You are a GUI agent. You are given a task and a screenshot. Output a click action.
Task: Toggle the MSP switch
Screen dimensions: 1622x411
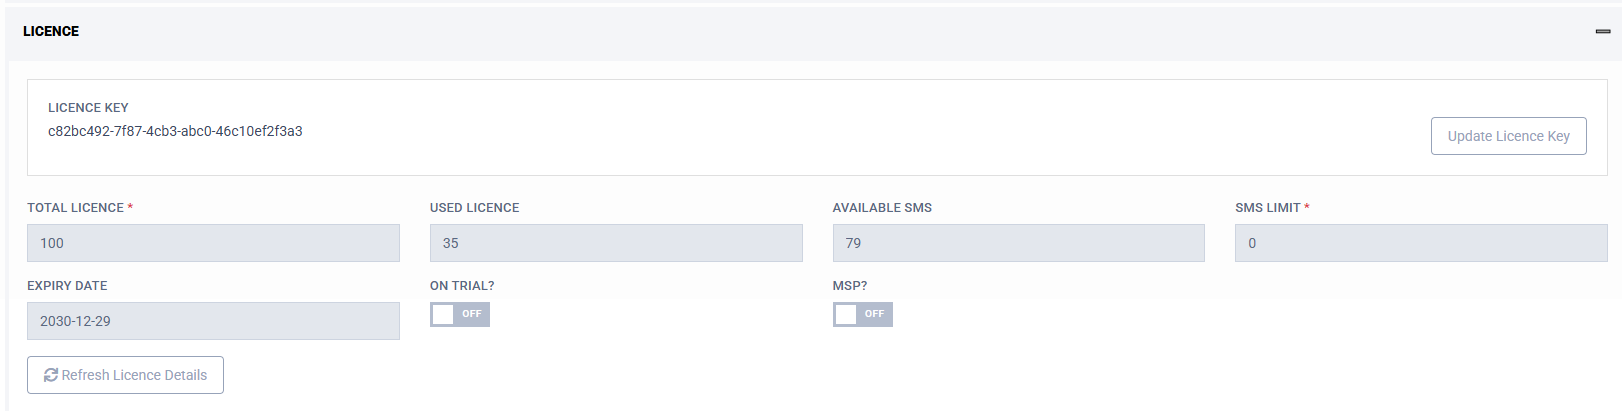point(862,314)
